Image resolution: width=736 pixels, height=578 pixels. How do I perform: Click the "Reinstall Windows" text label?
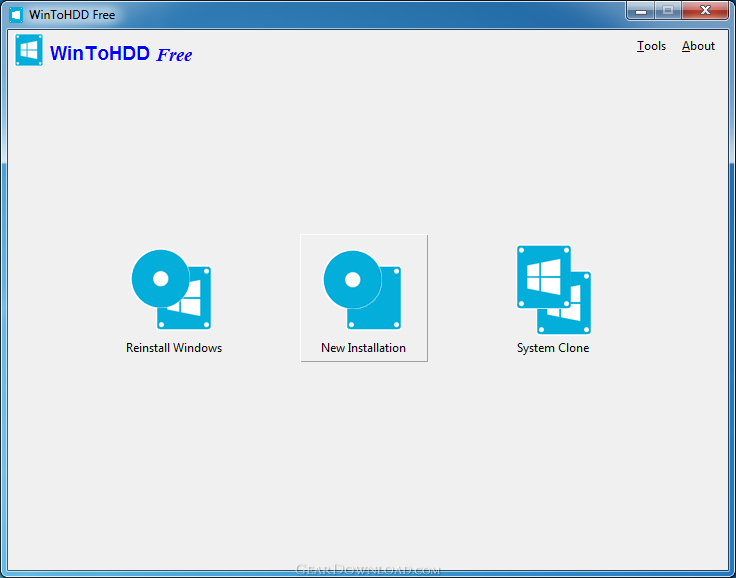point(174,348)
